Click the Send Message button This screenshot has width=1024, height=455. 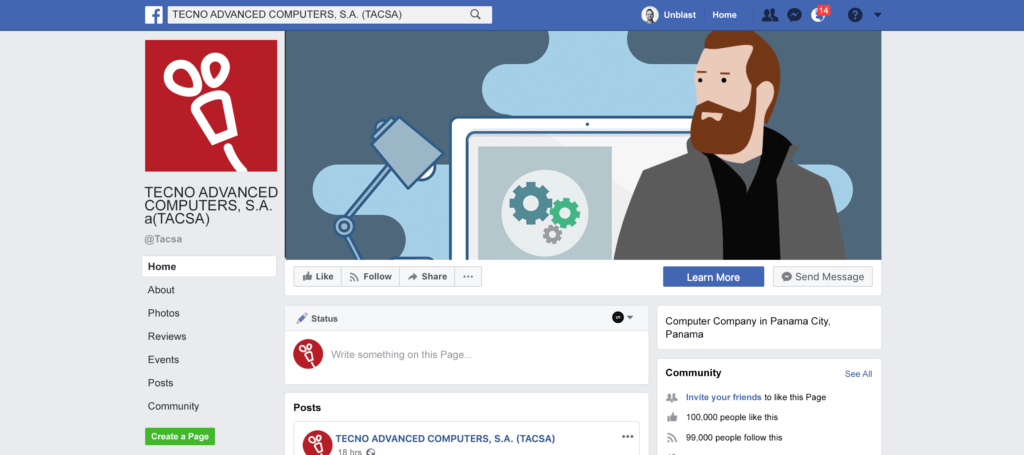tap(823, 277)
